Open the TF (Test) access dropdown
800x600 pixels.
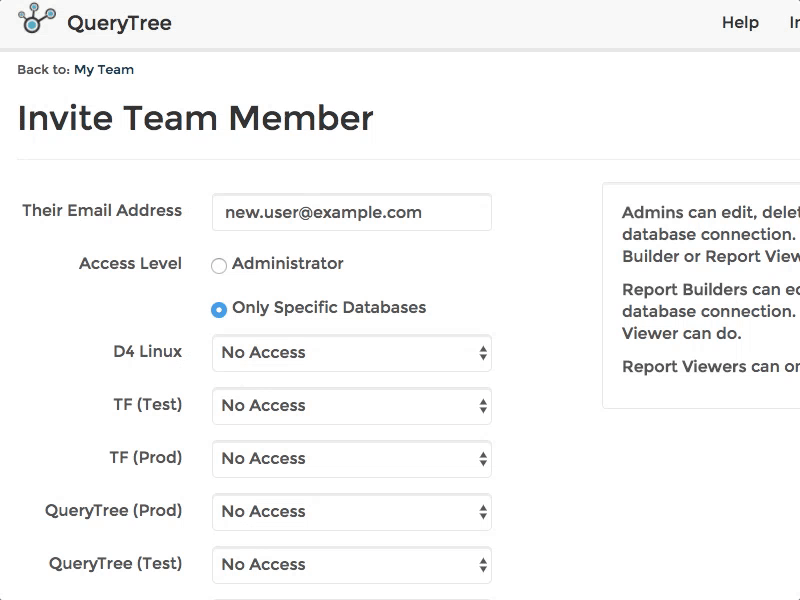pos(352,406)
